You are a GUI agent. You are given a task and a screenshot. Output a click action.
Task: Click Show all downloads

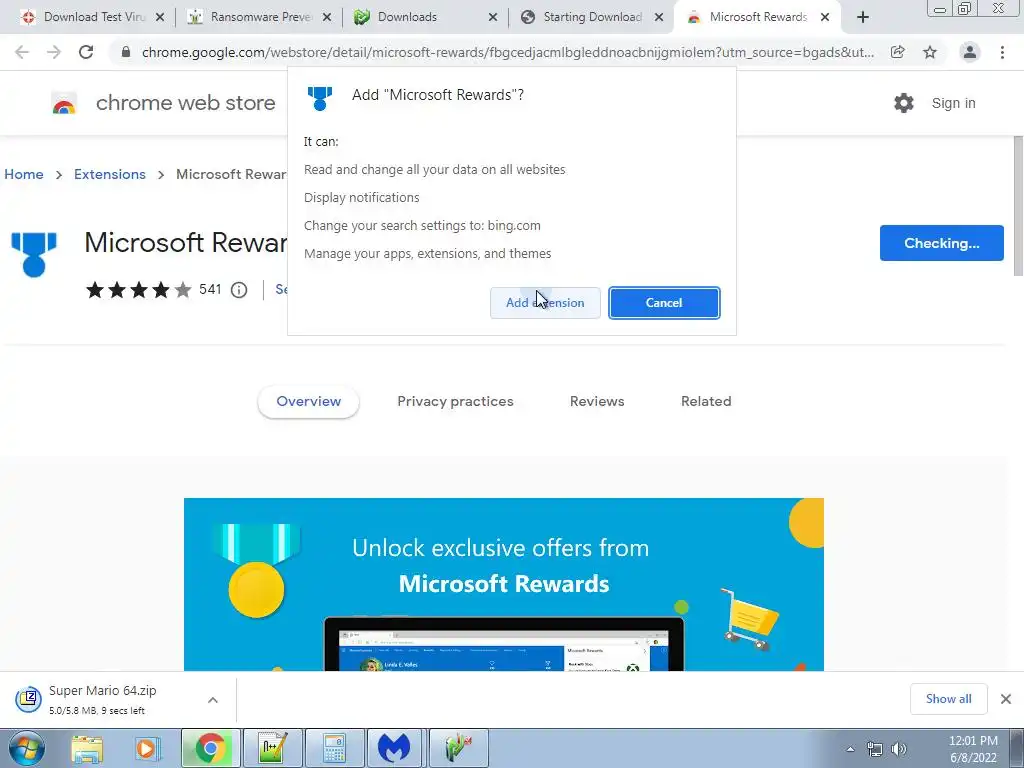click(x=948, y=699)
